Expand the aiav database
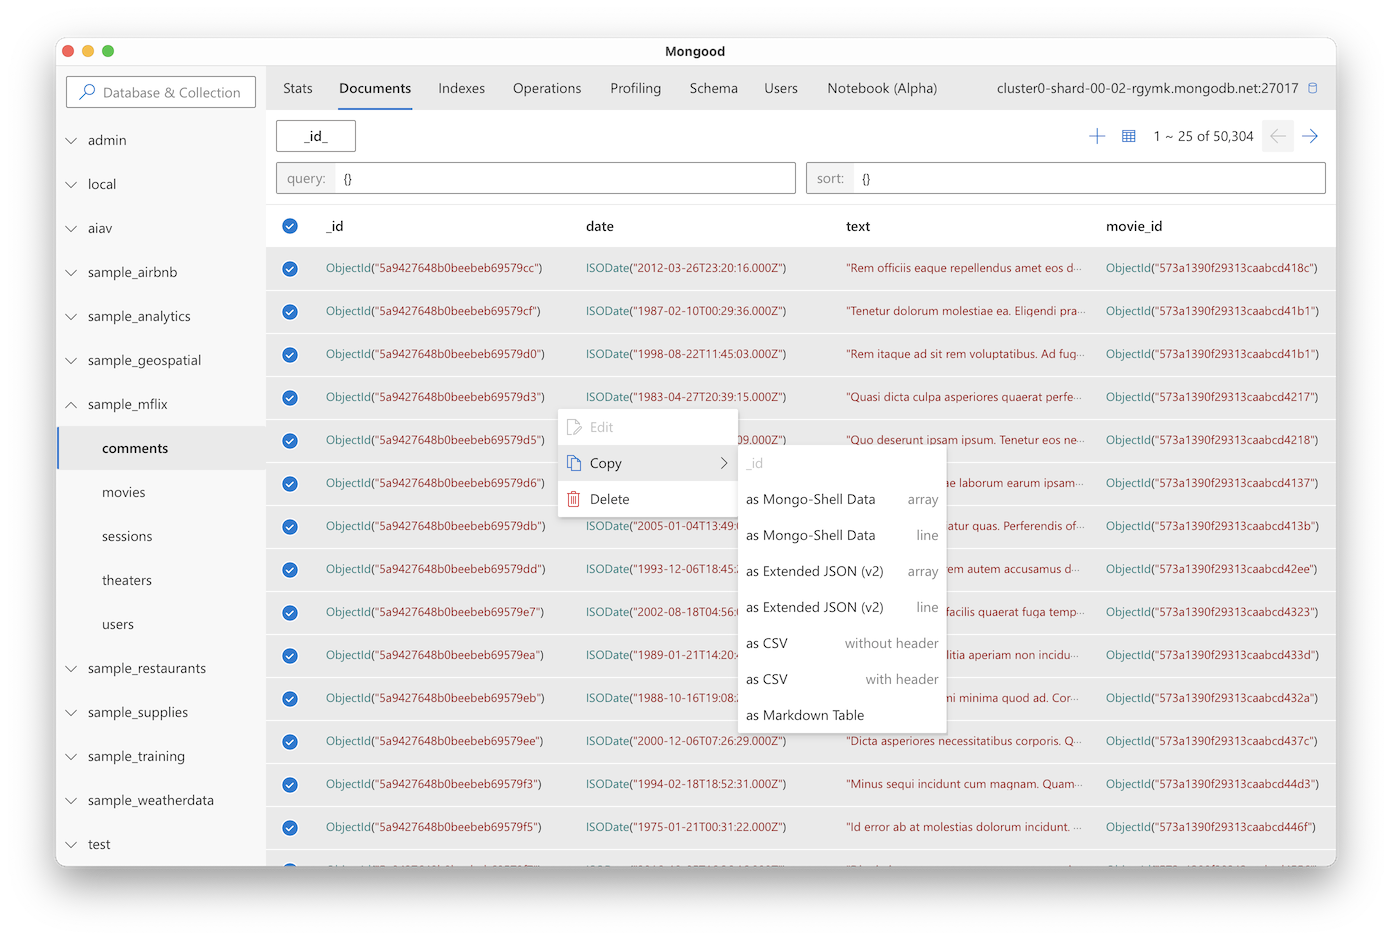This screenshot has height=940, width=1392. coord(71,228)
